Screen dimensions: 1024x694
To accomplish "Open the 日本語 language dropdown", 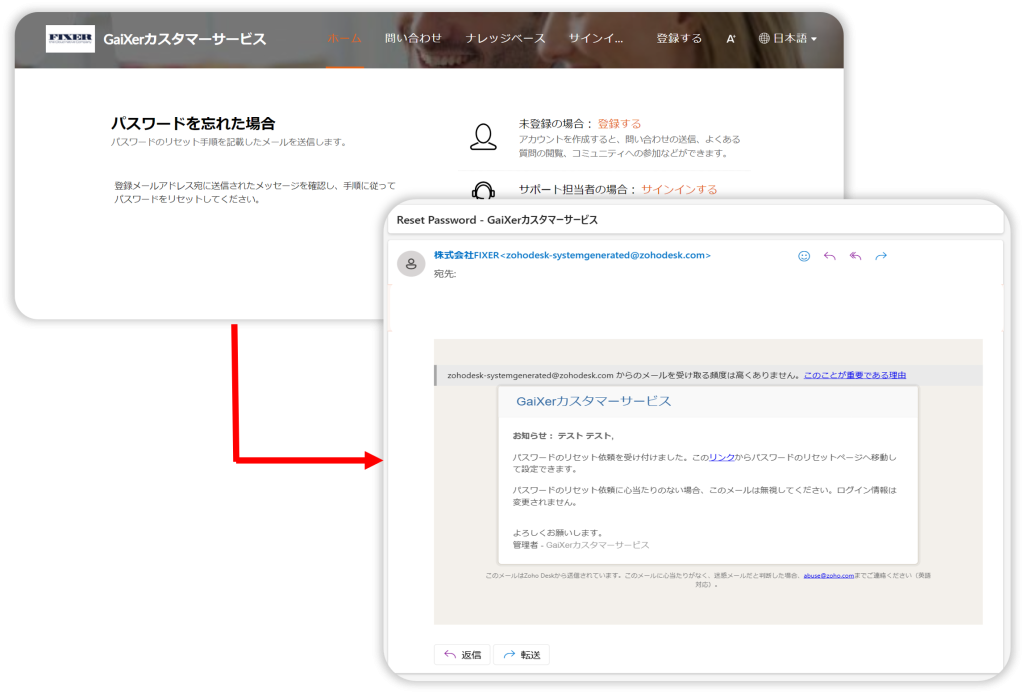I will (x=788, y=39).
